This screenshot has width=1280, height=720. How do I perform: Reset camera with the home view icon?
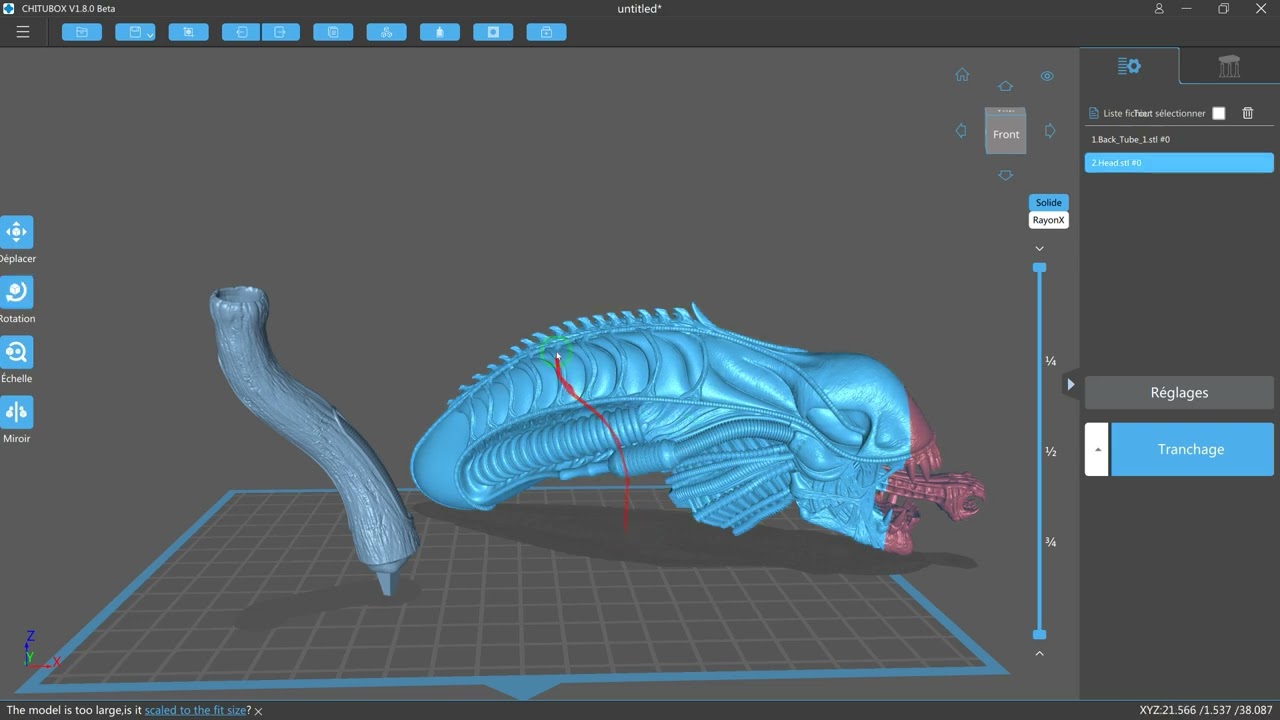pyautogui.click(x=962, y=75)
